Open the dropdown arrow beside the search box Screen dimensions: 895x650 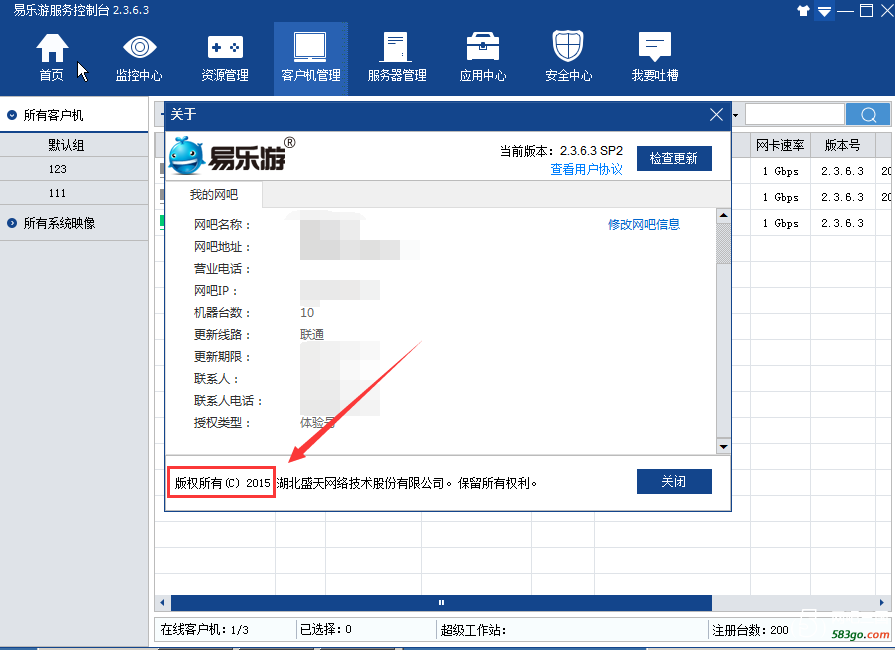coord(736,115)
